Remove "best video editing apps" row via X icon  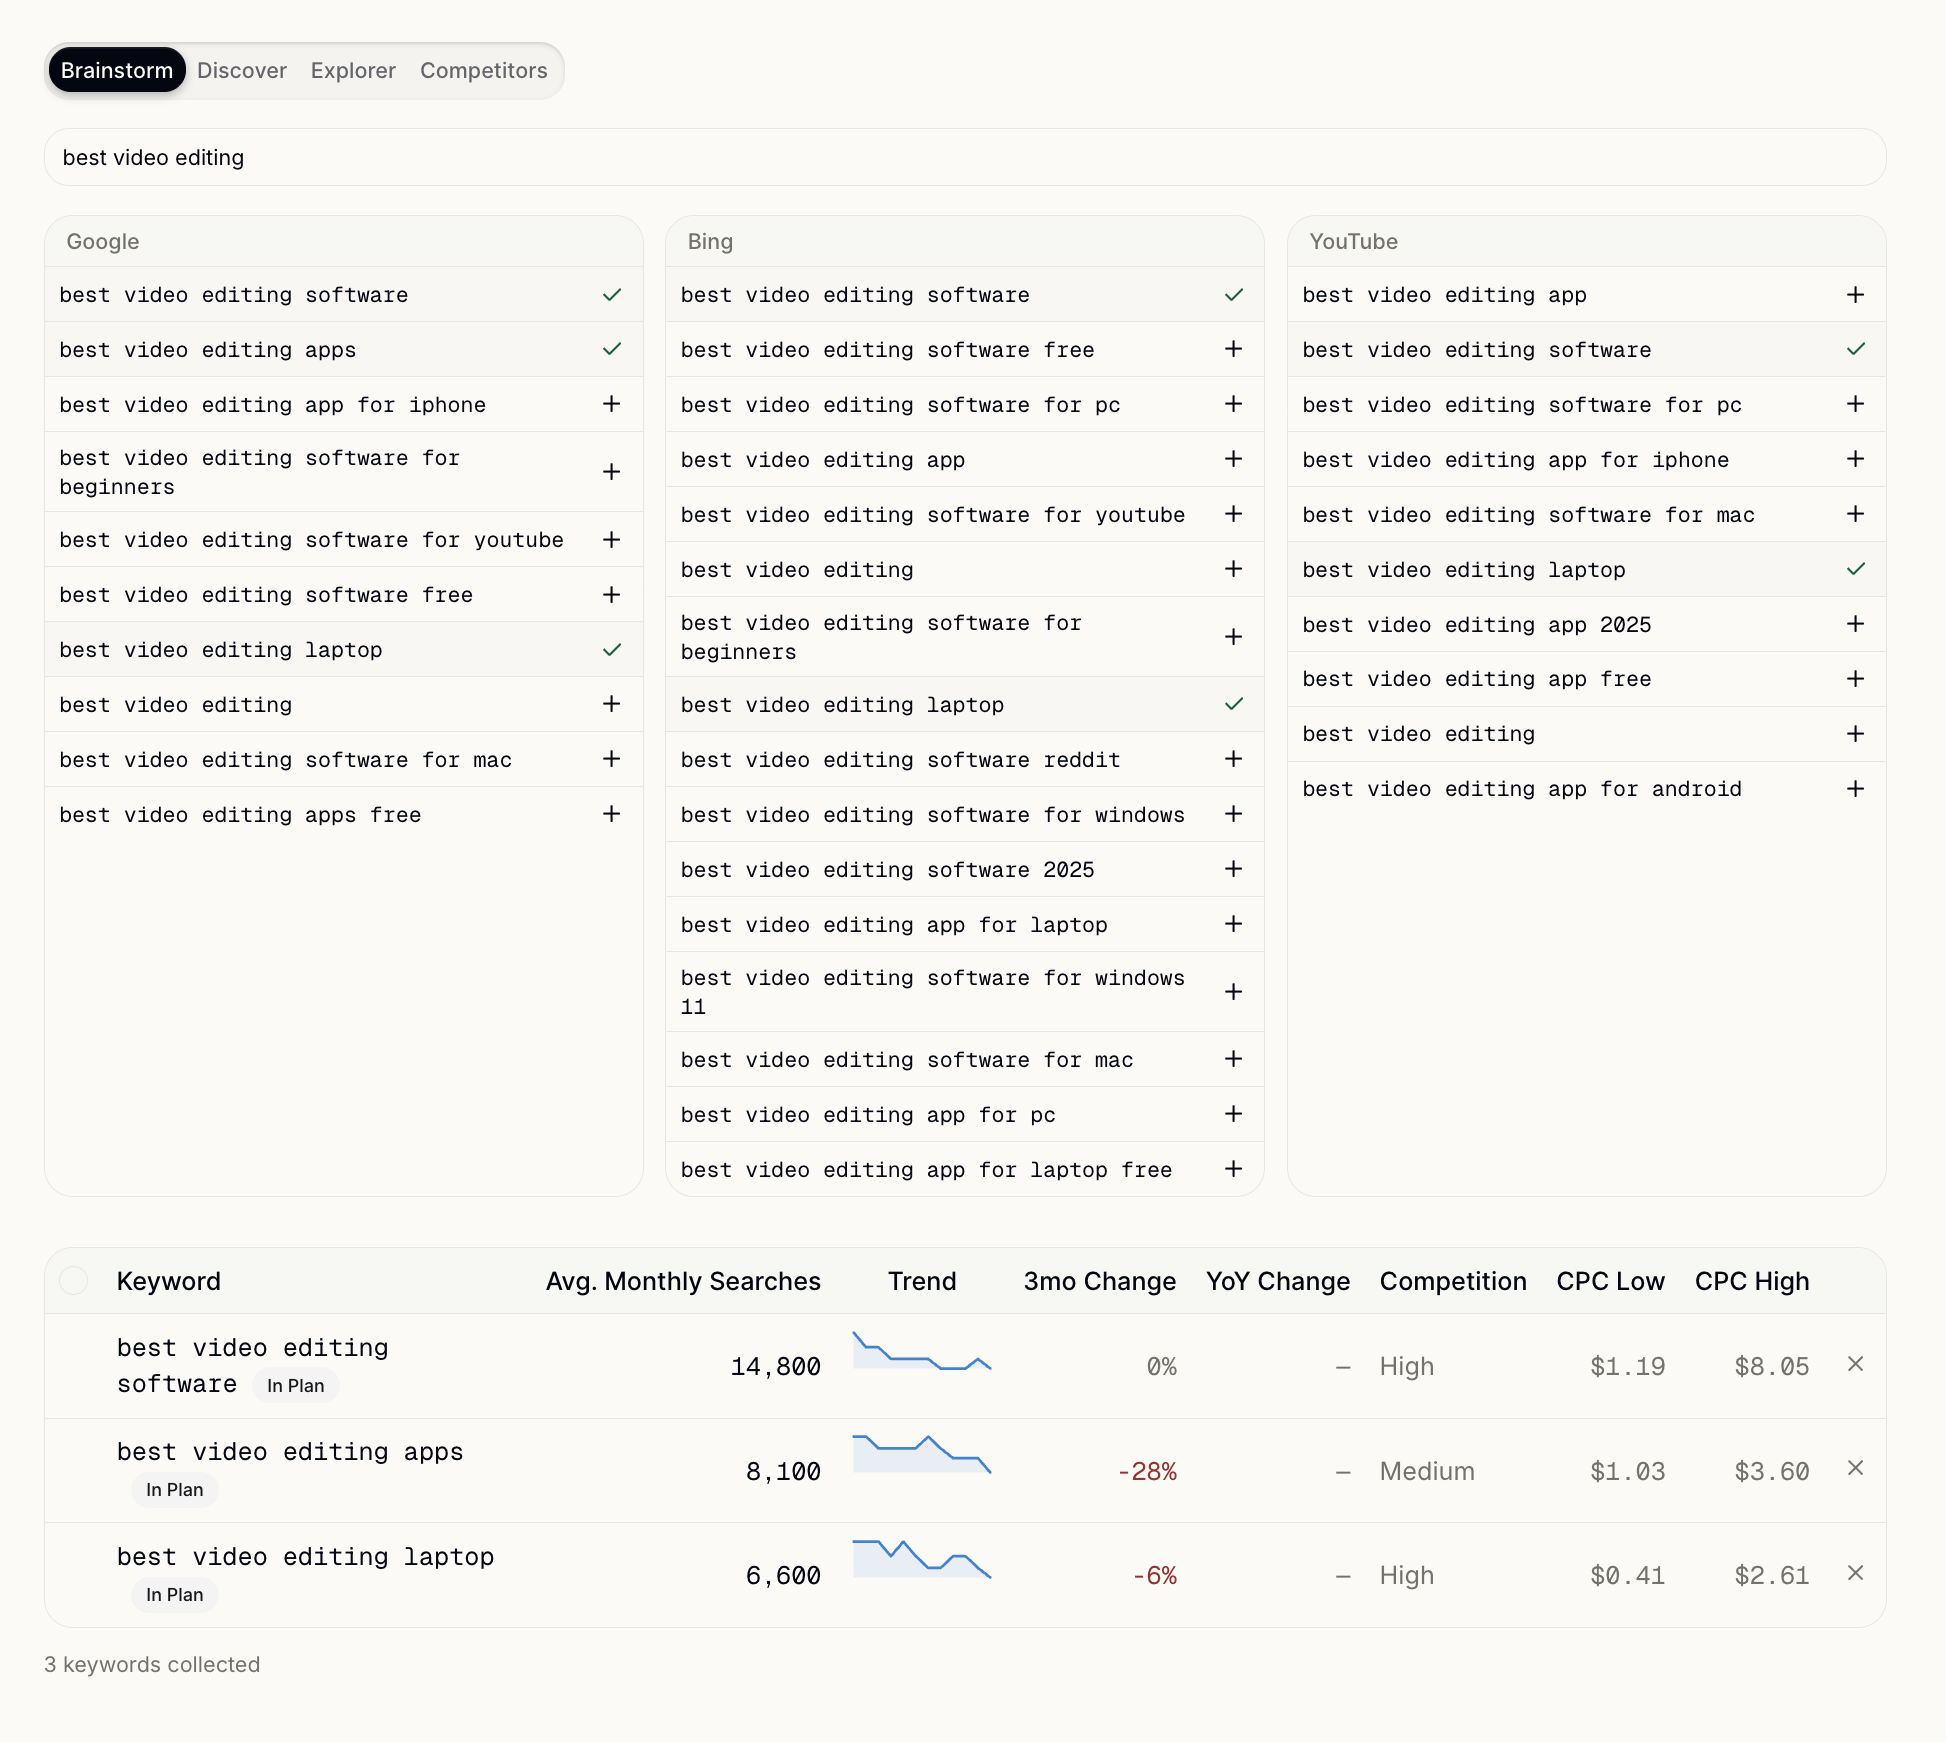[x=1856, y=1468]
